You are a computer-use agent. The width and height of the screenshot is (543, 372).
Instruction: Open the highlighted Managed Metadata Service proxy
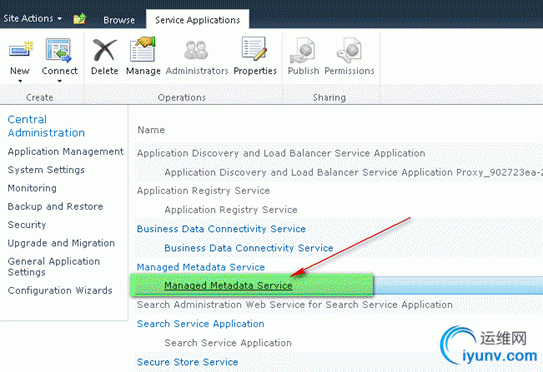[228, 285]
